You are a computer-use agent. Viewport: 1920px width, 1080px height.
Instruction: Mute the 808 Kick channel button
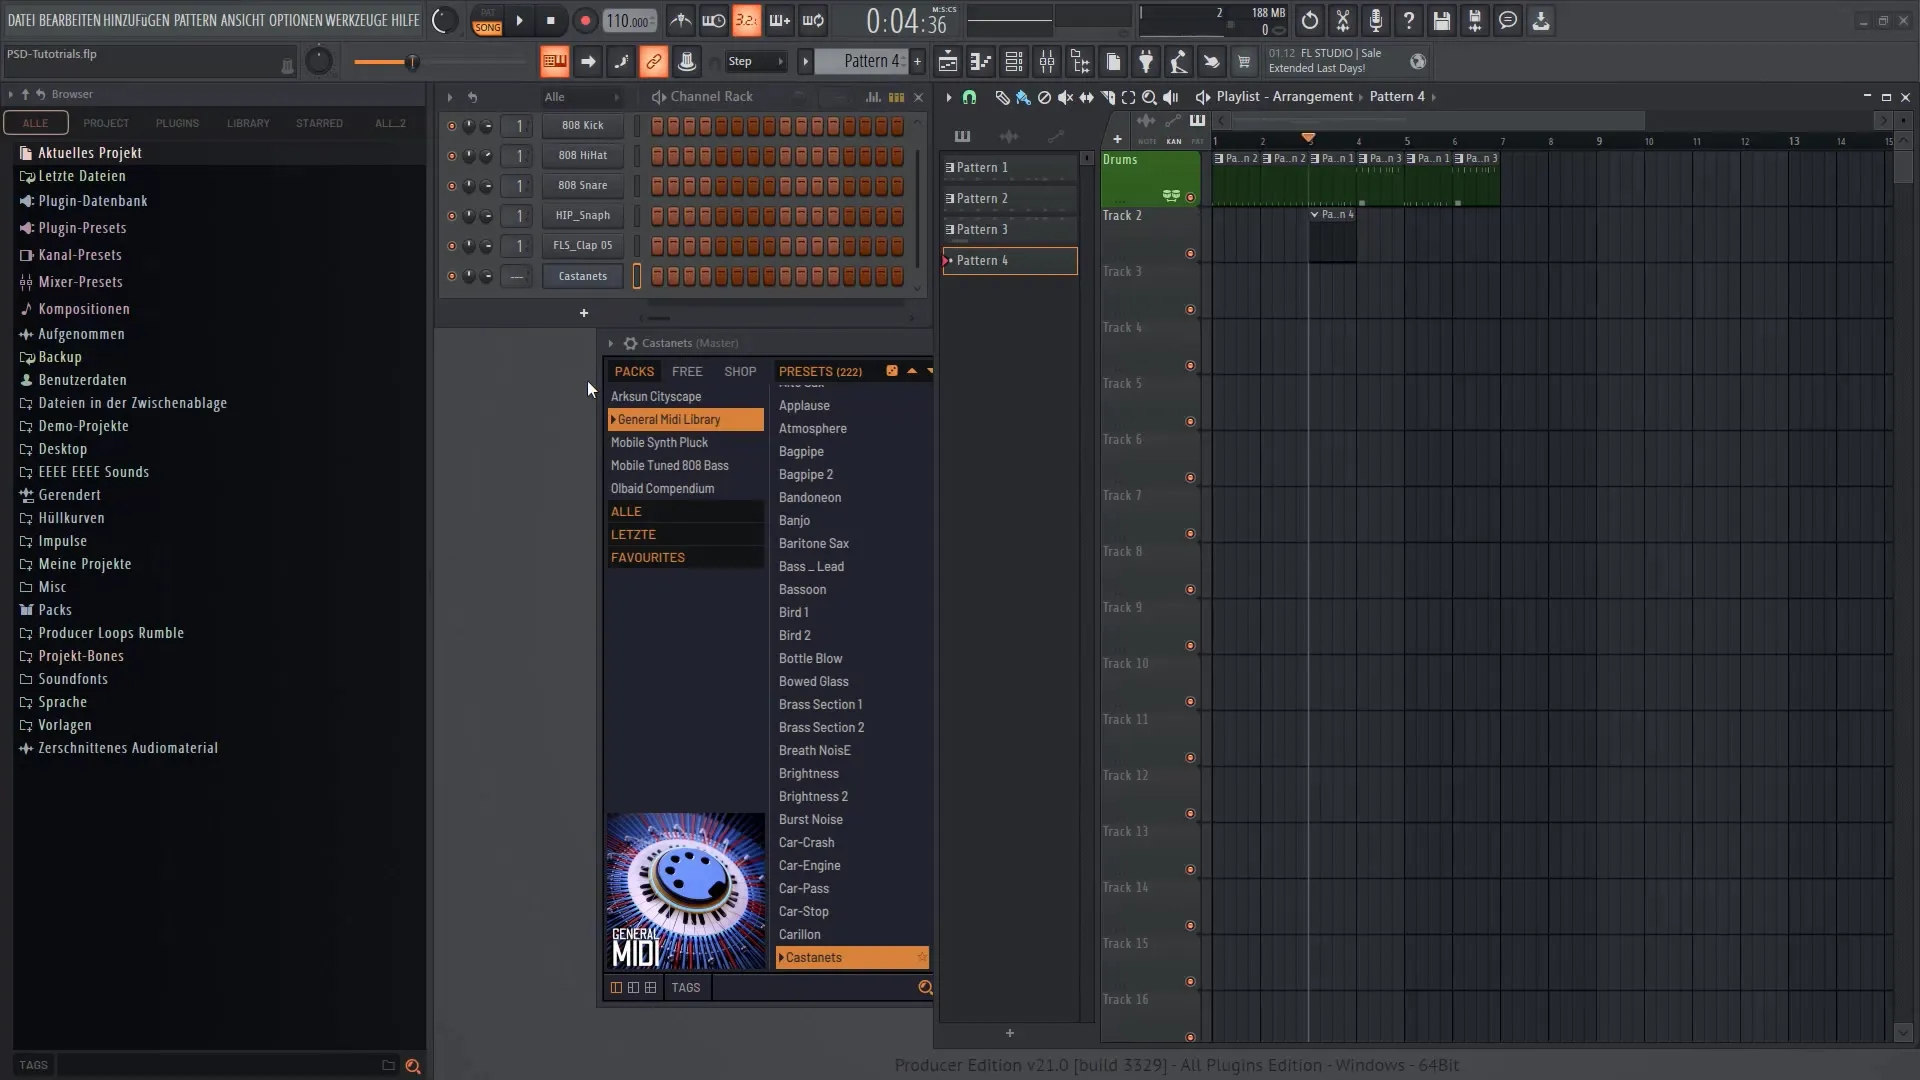[x=451, y=124]
